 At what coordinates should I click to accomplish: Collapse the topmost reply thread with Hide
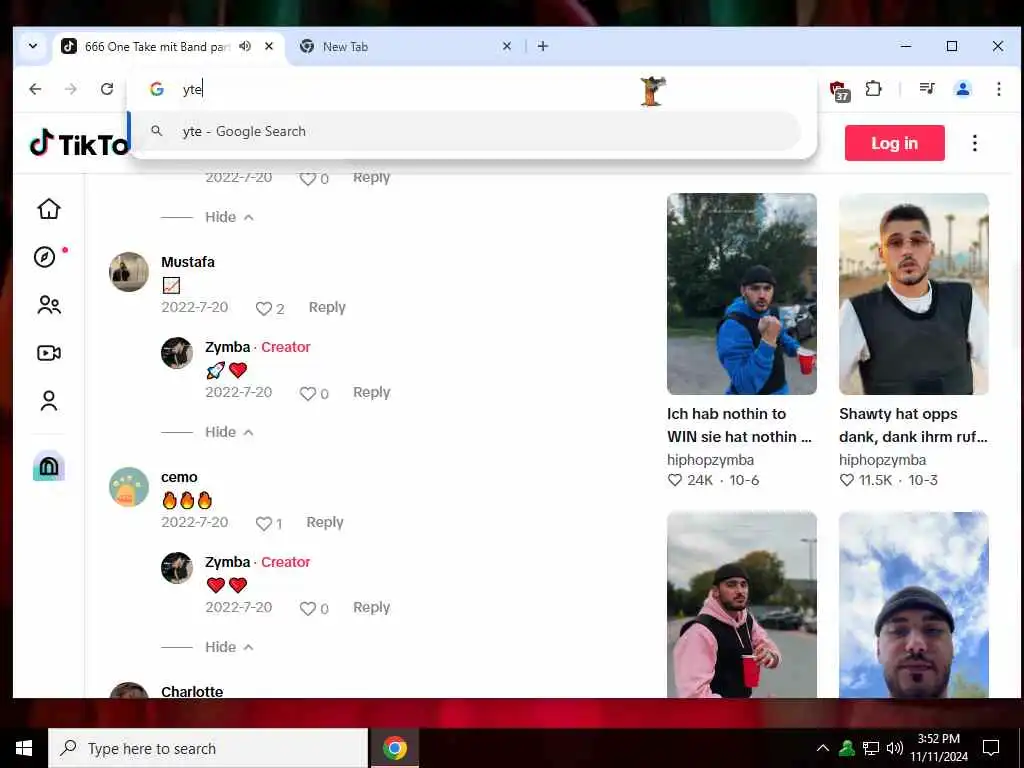tap(229, 217)
